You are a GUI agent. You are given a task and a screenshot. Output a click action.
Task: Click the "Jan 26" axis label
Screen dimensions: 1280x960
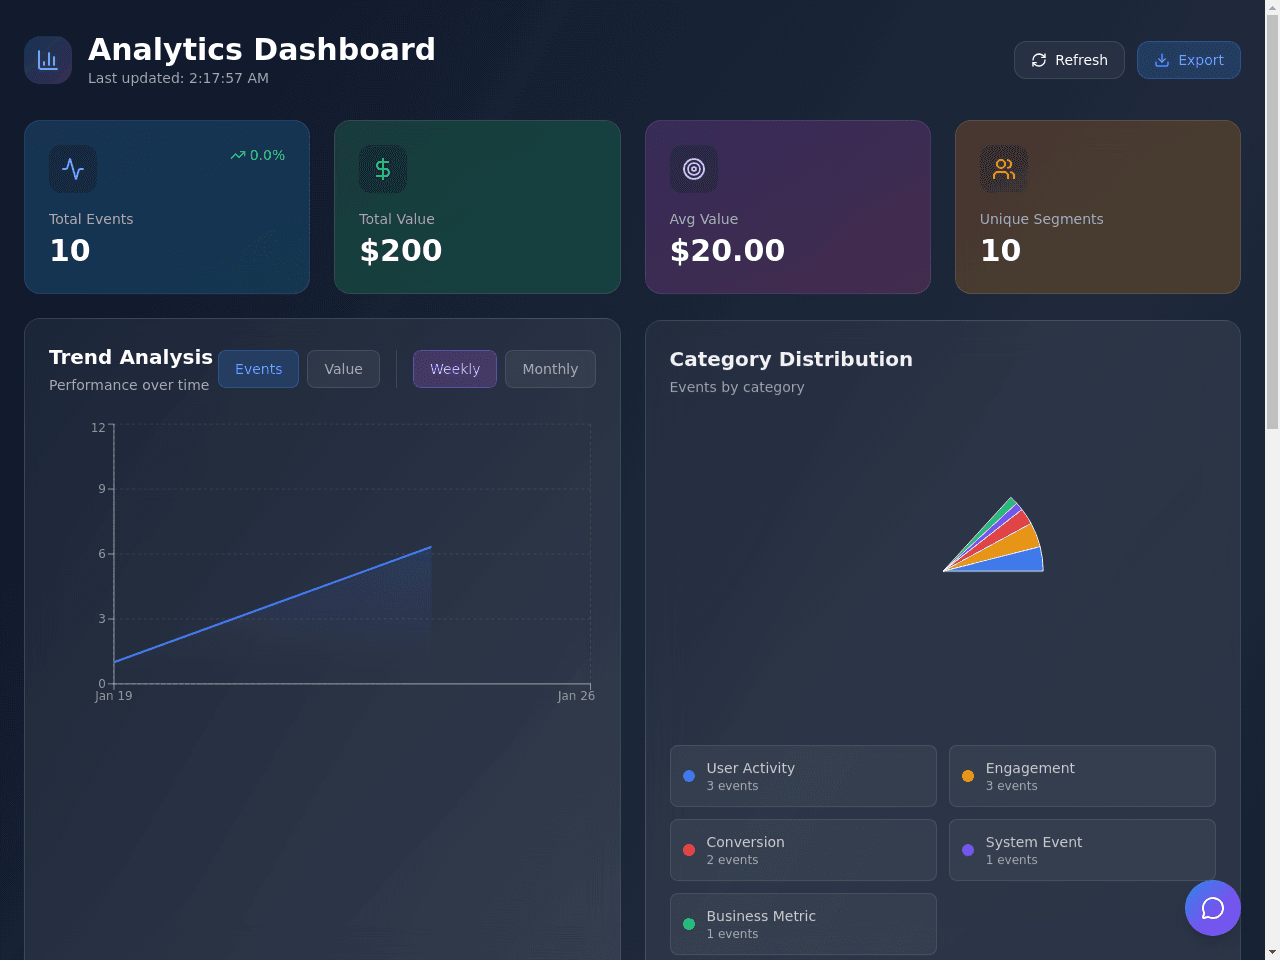click(576, 696)
